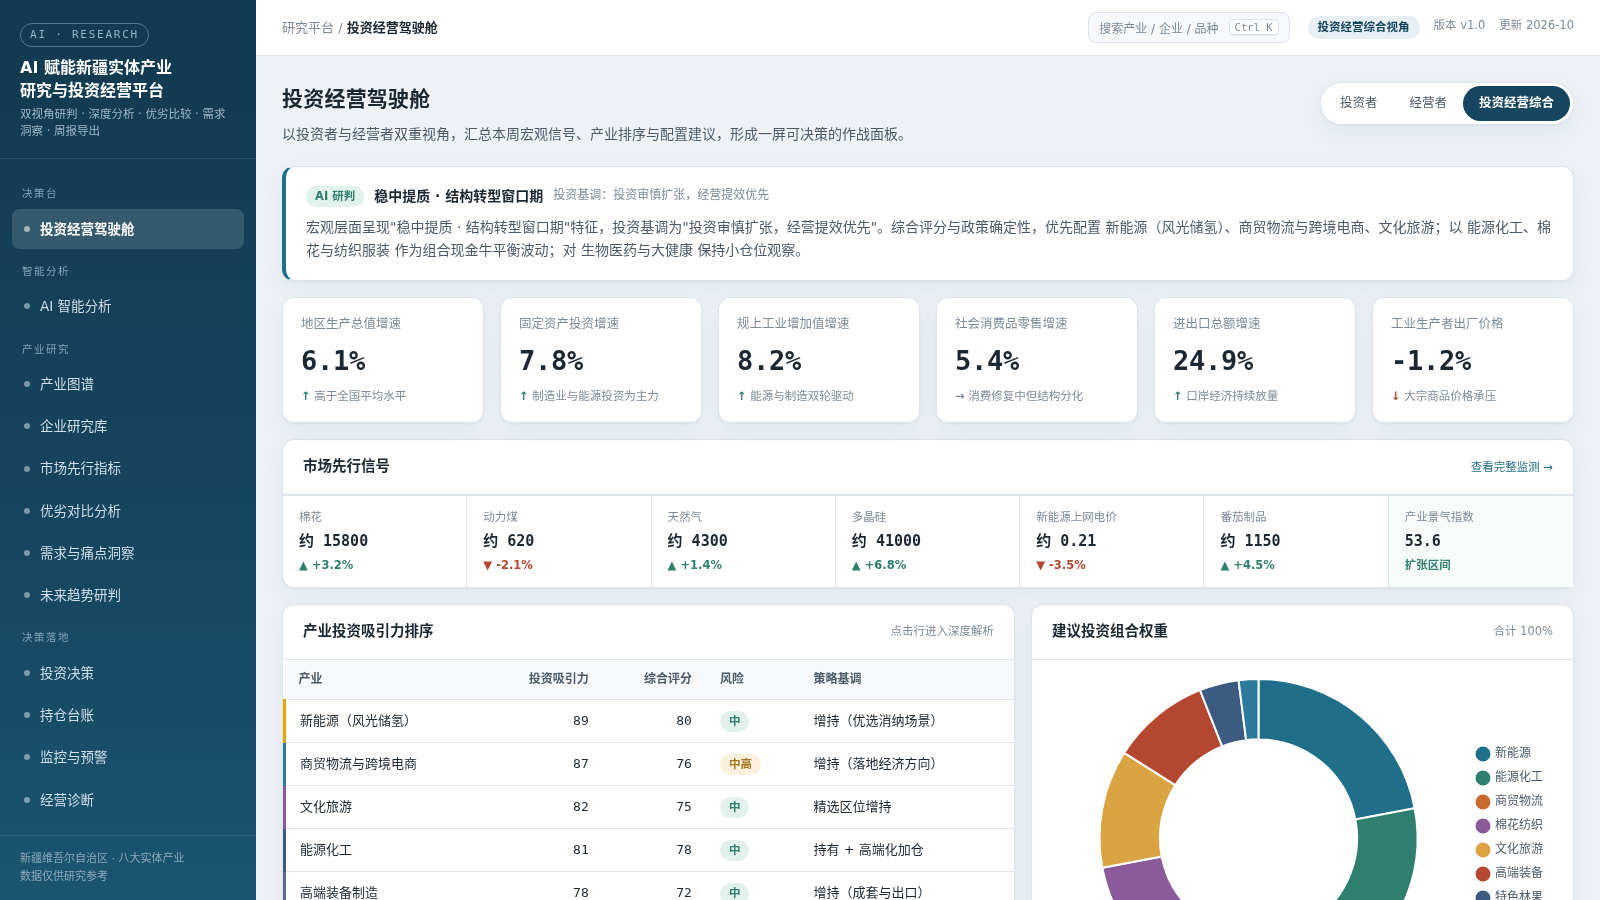Open the 固定资产投资增速 card

[601, 360]
